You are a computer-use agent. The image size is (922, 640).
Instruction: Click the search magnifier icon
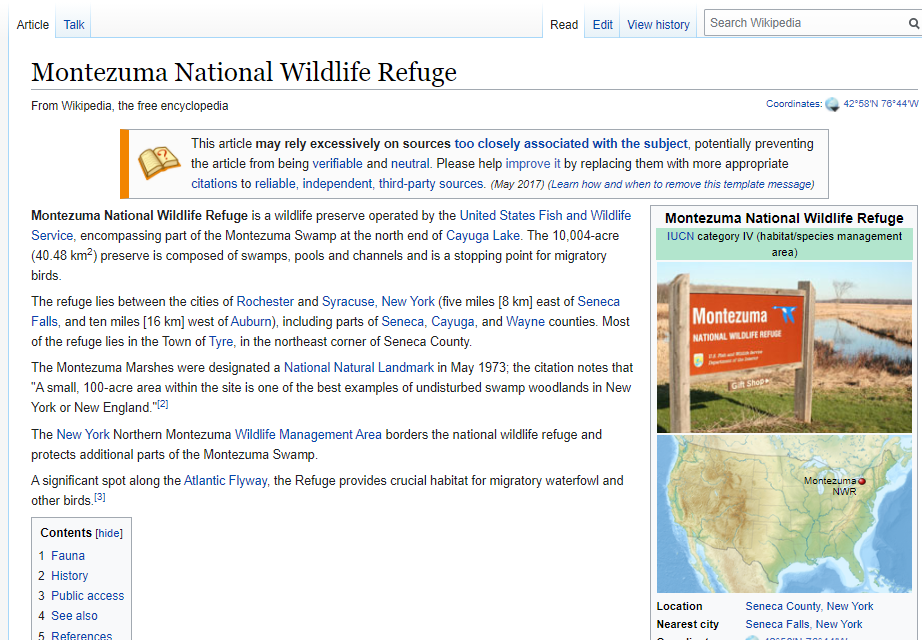(x=913, y=23)
